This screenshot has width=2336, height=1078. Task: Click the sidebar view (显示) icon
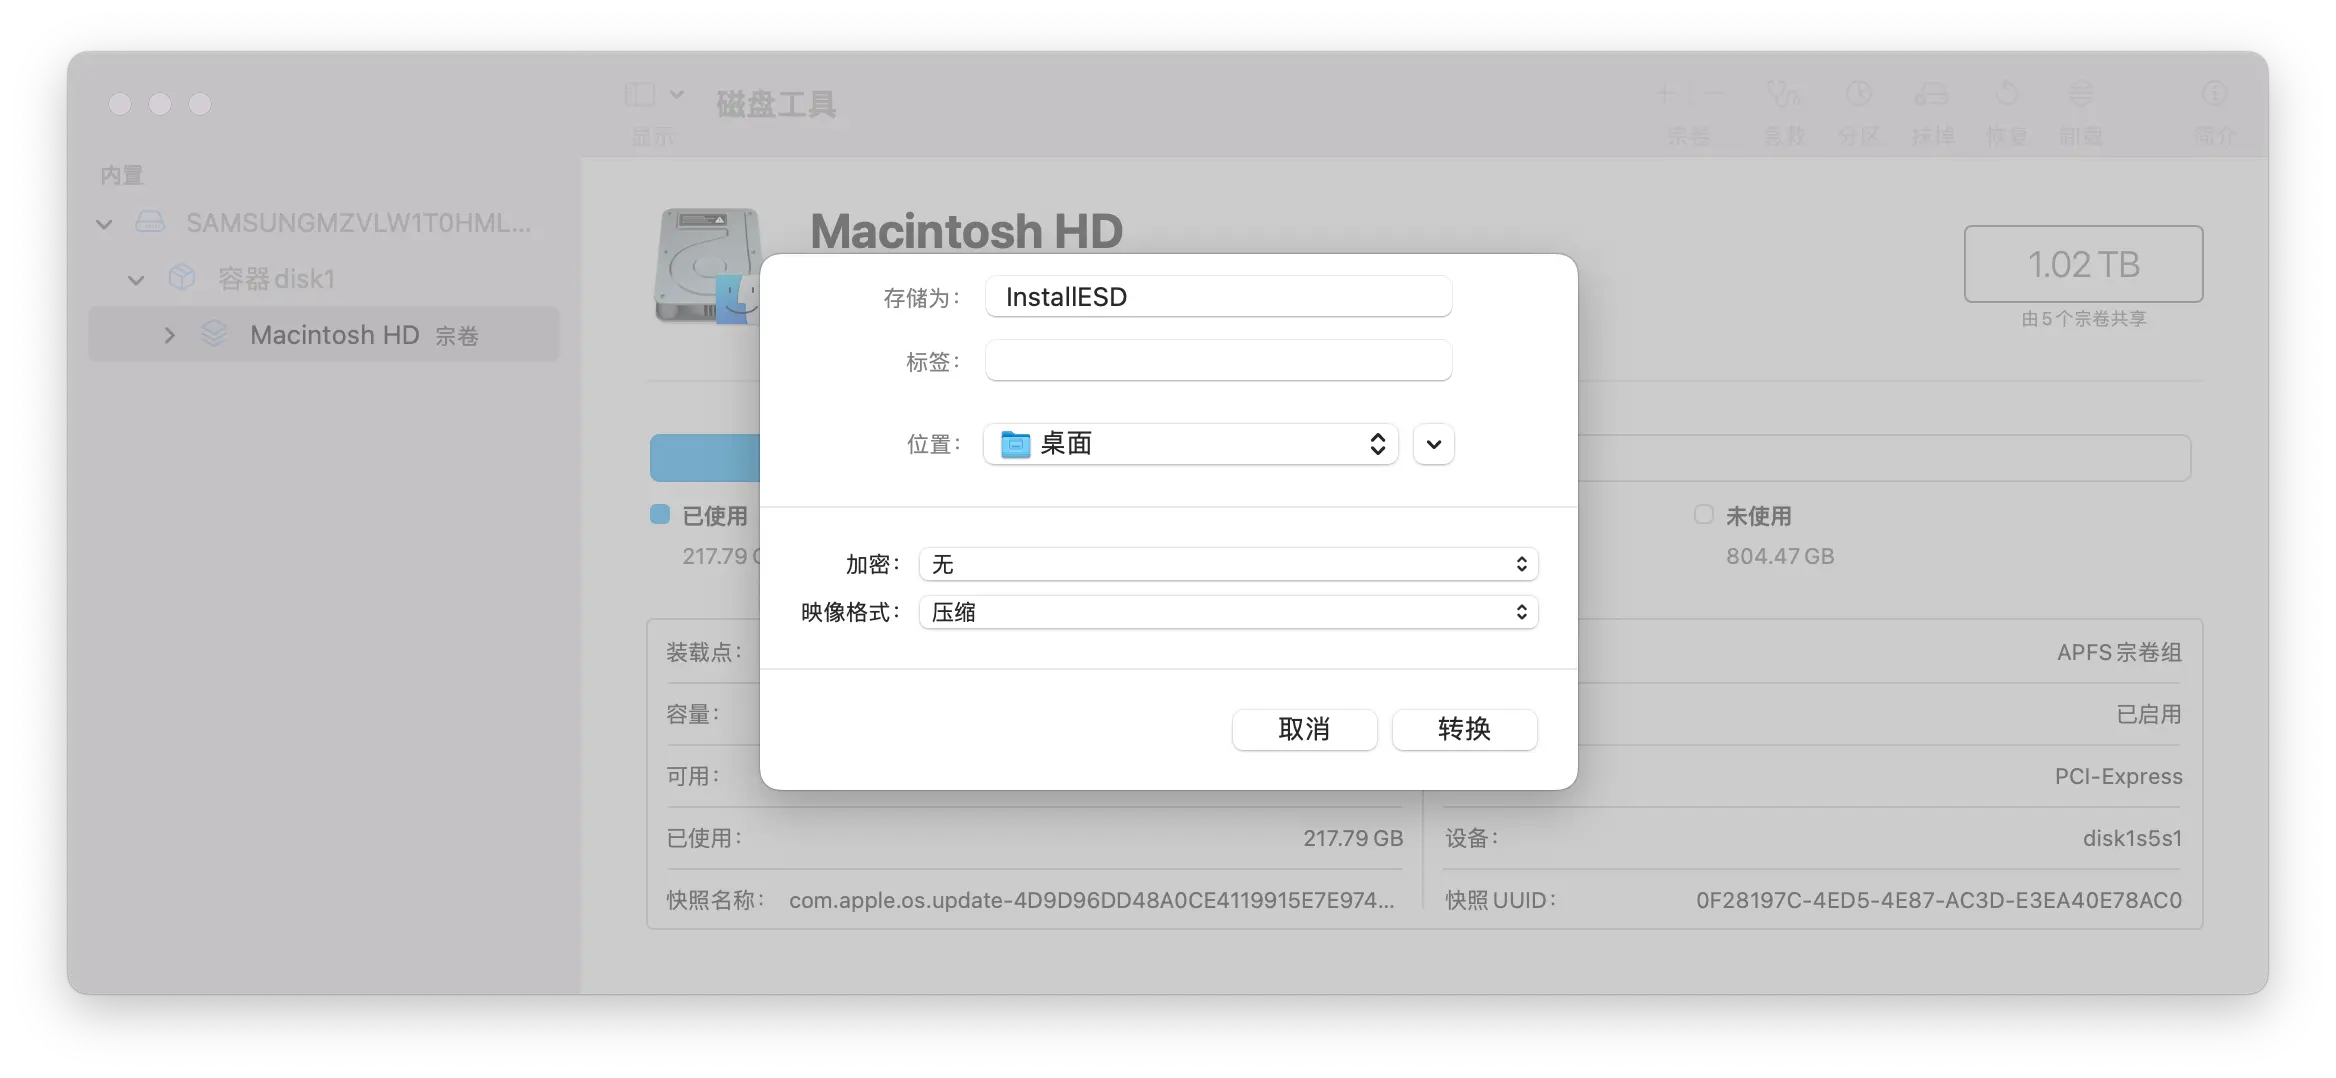[x=640, y=95]
